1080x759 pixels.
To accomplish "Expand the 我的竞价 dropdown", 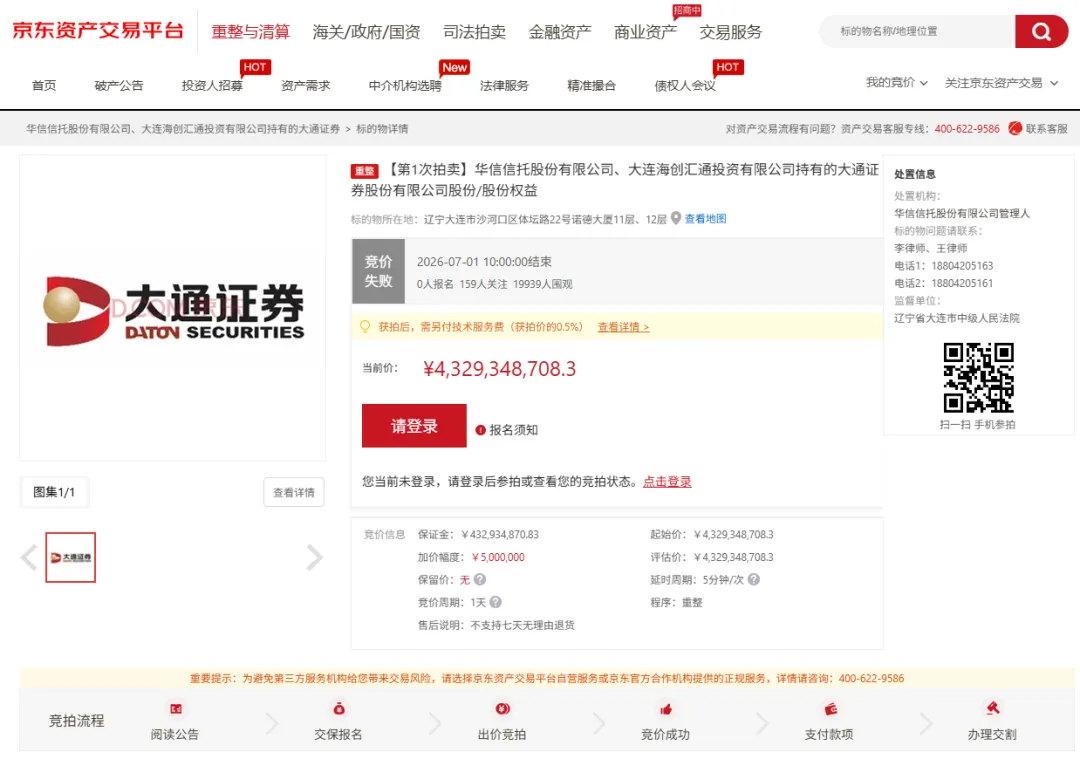I will 896,83.
